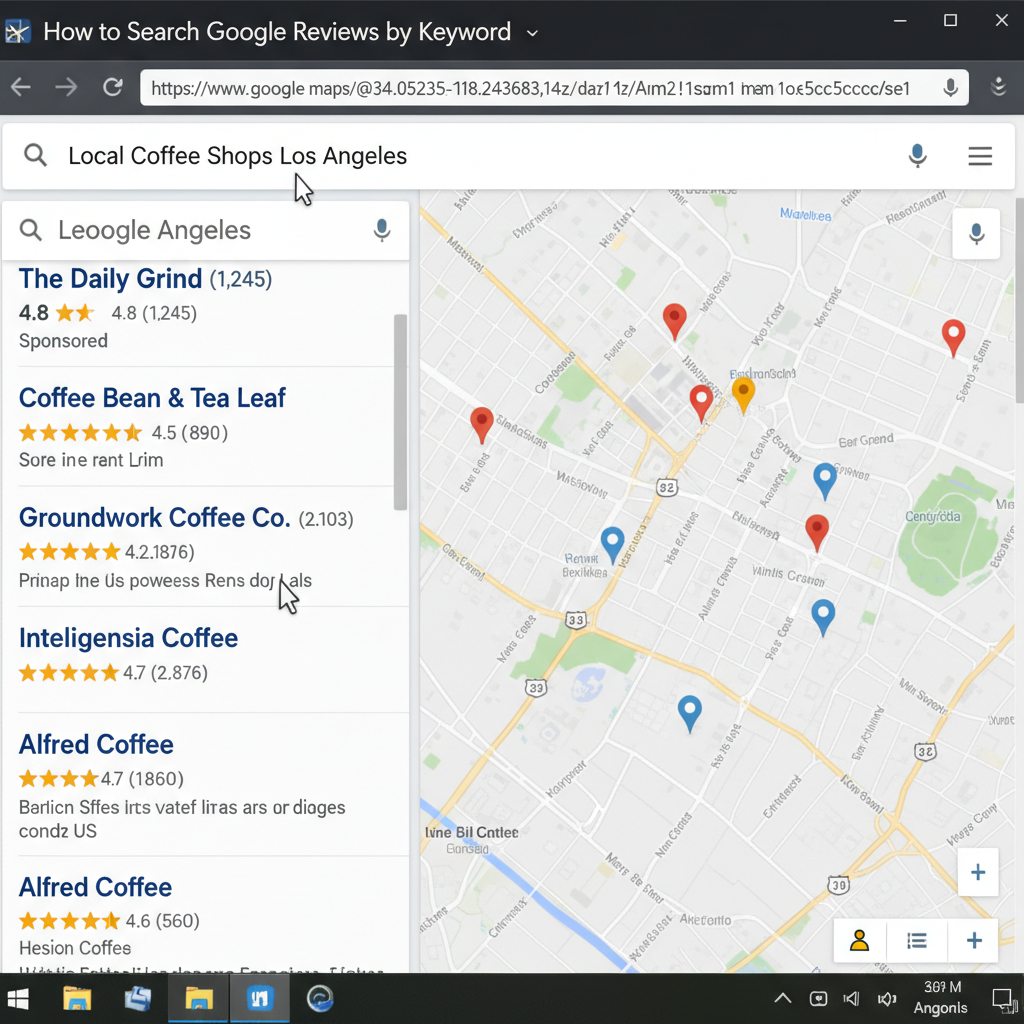
Task: Open Alfred Coffee listing rated 4.7
Action: pyautogui.click(x=96, y=744)
